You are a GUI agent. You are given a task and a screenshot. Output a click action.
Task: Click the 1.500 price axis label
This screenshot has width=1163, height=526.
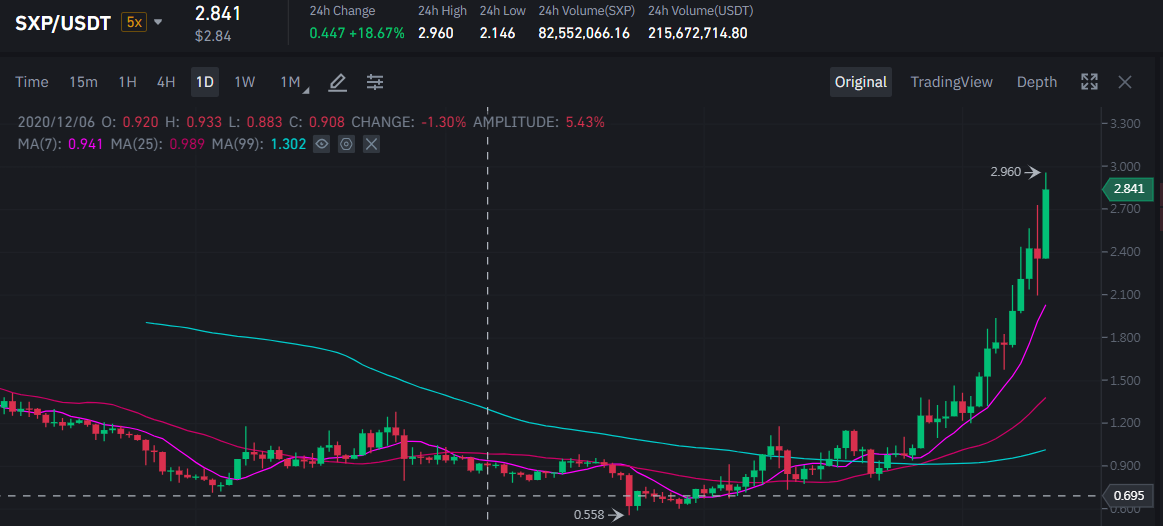(1123, 381)
